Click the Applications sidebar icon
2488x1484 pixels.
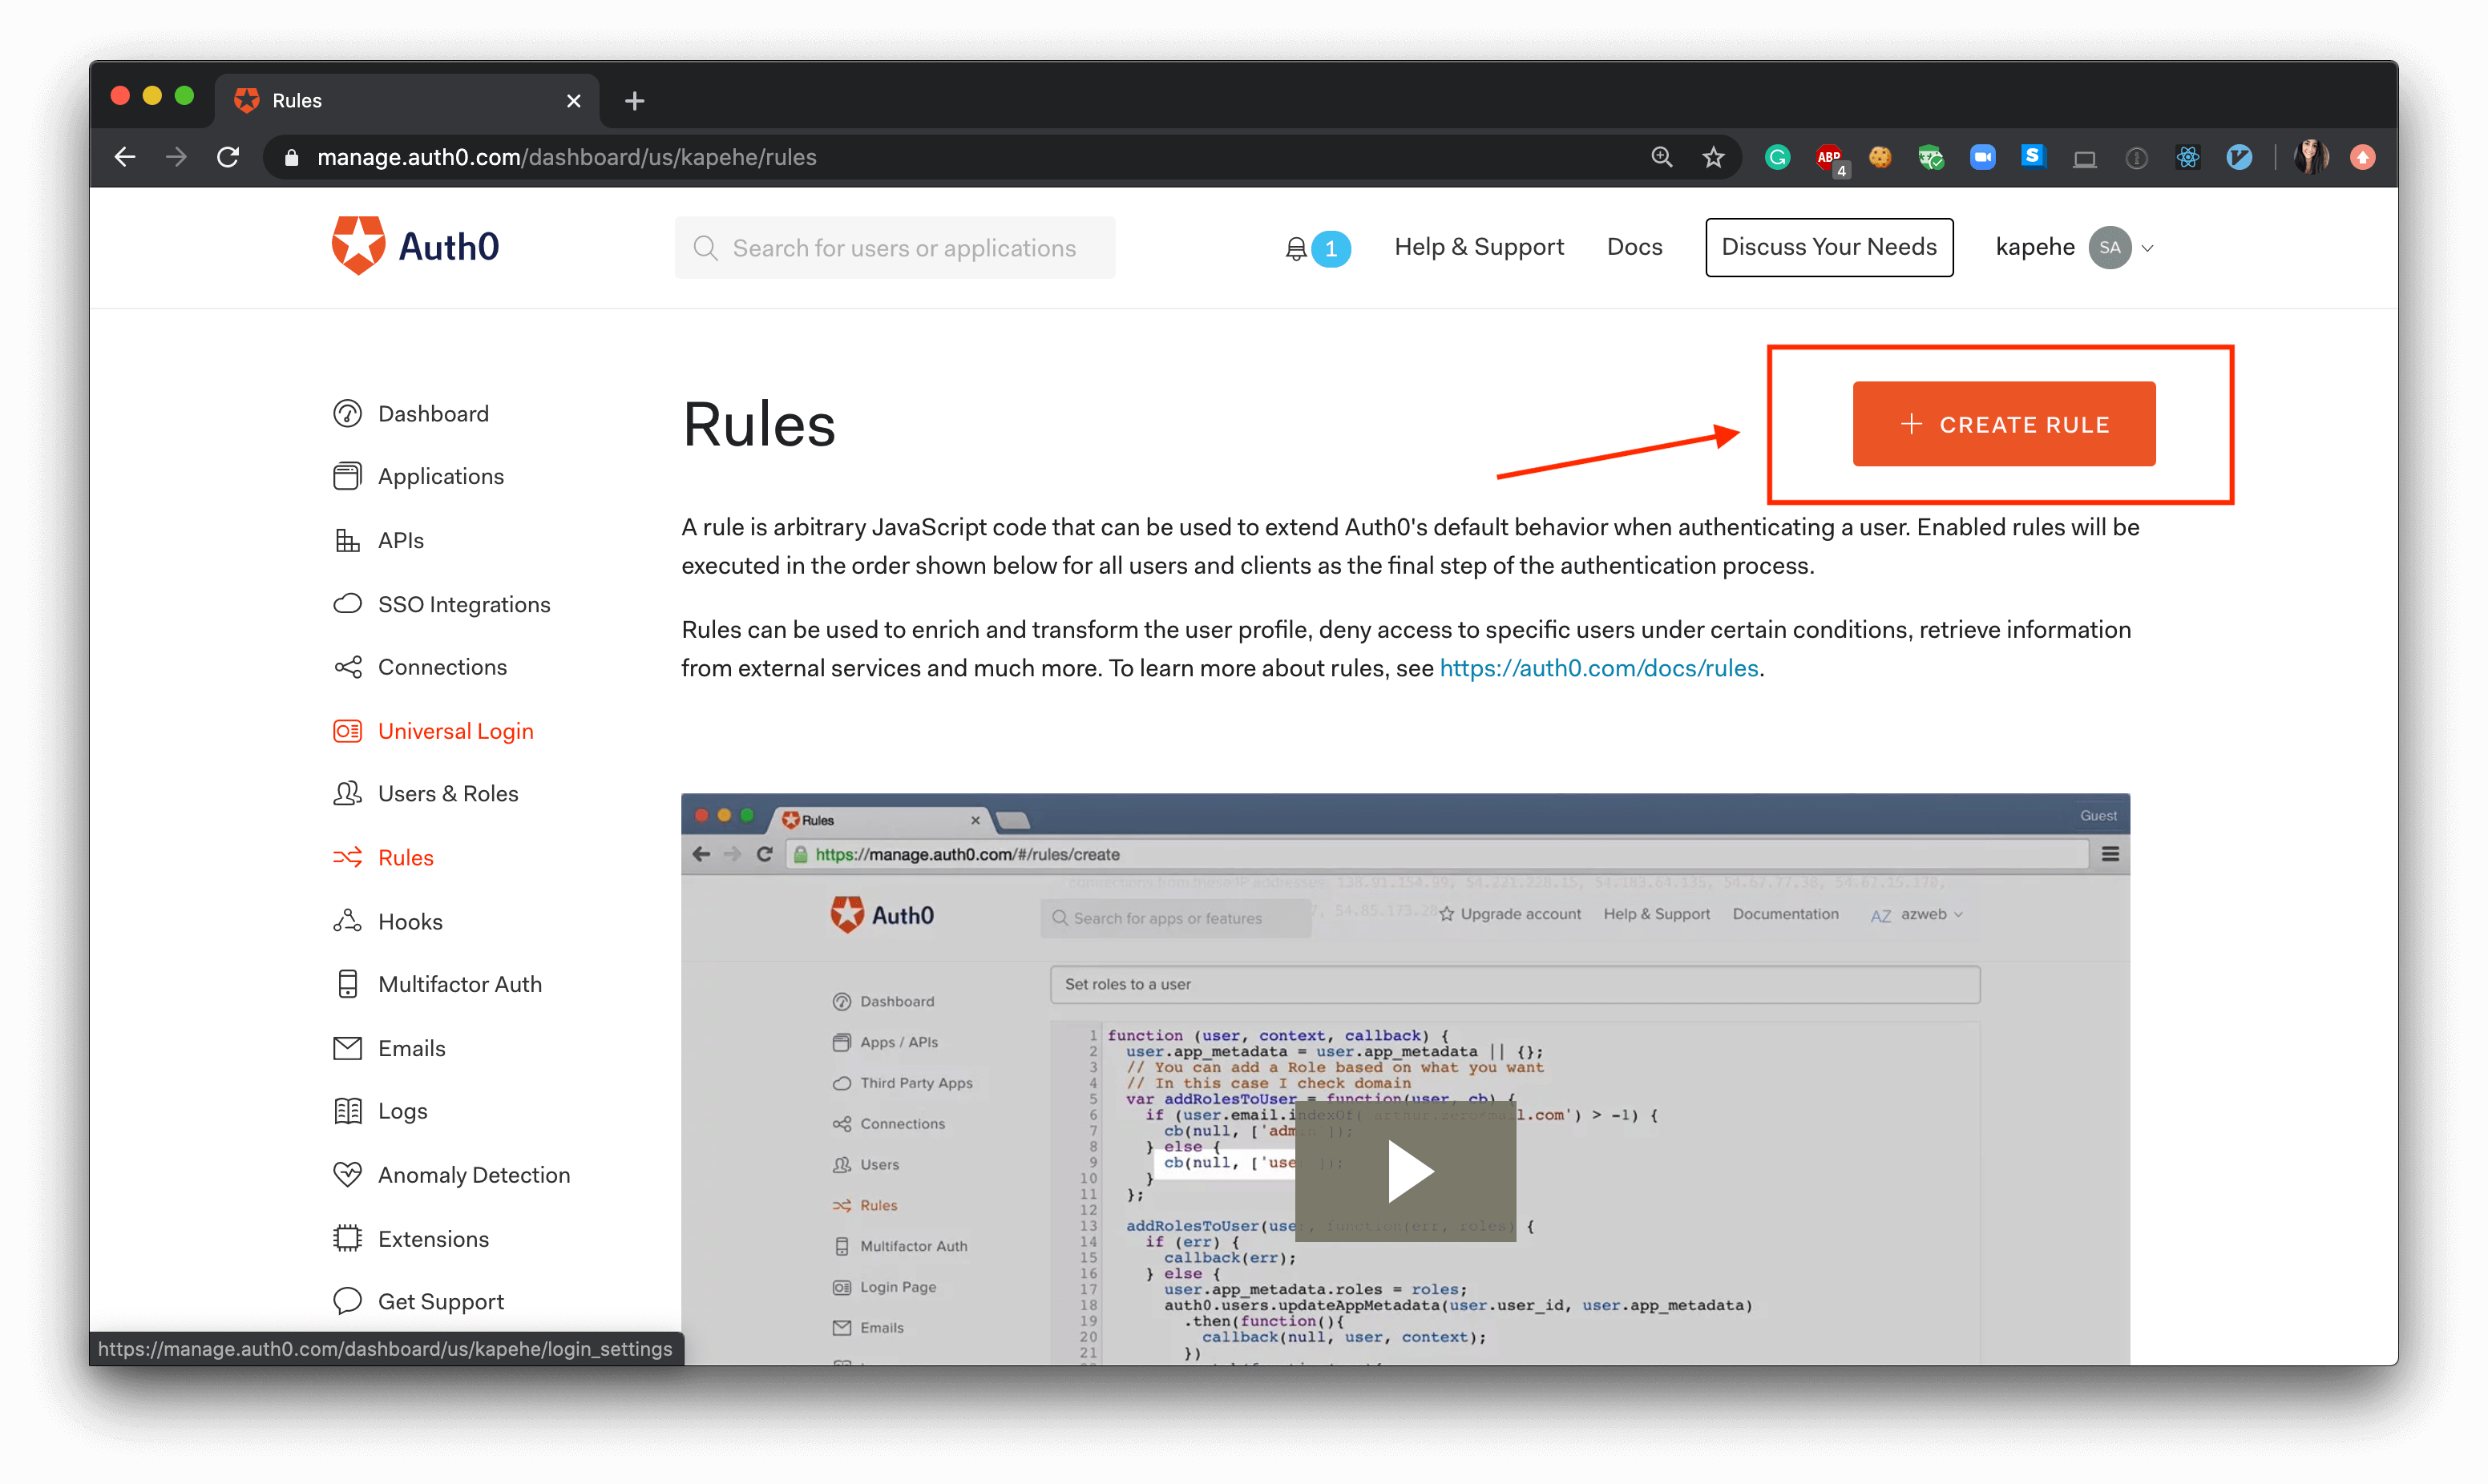click(347, 476)
